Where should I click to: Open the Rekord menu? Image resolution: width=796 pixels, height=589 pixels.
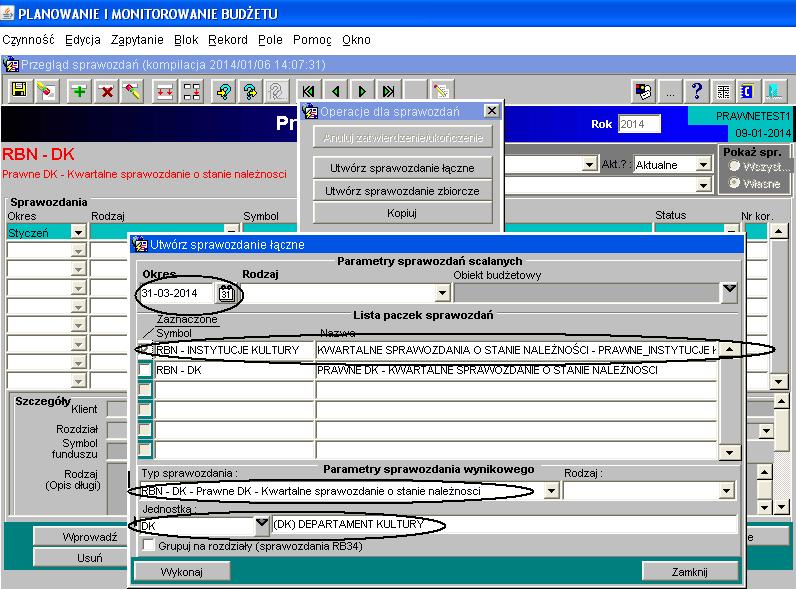(228, 40)
